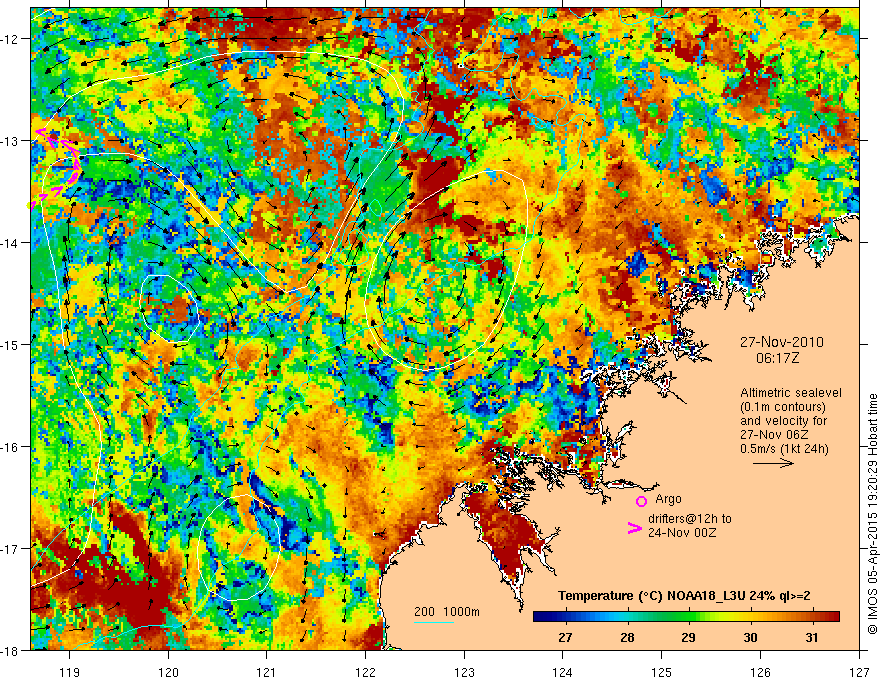Screen dimensions: 880x680
Task: Click the latitude axis label '-17'
Action: pos(10,549)
